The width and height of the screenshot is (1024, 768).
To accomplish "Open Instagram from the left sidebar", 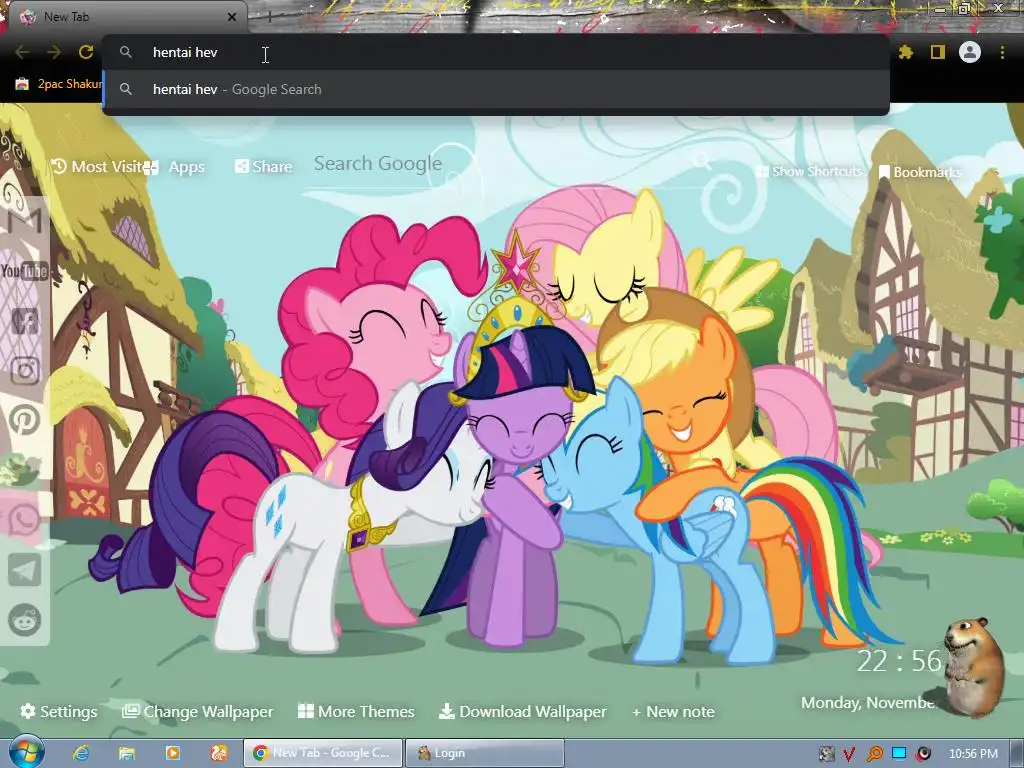I will point(25,370).
